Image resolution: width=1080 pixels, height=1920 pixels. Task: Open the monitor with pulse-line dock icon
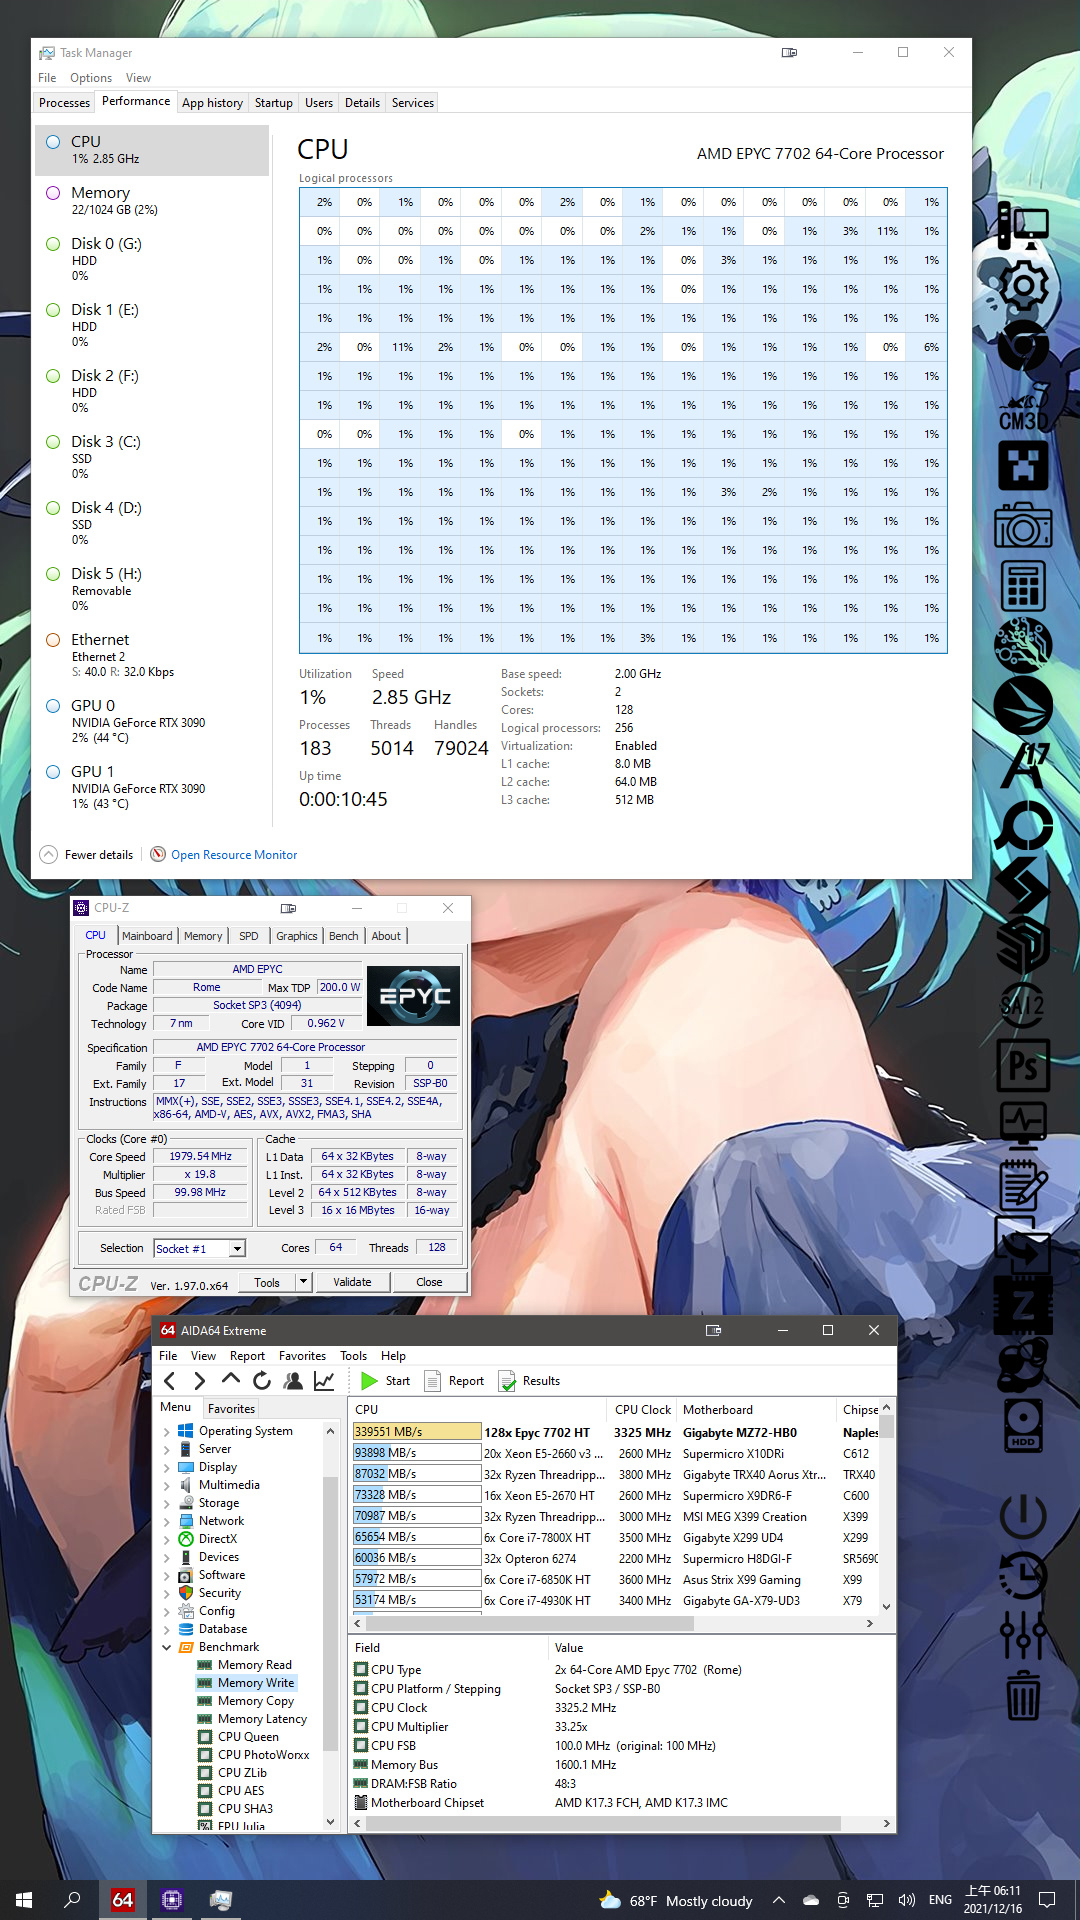[x=1023, y=1124]
